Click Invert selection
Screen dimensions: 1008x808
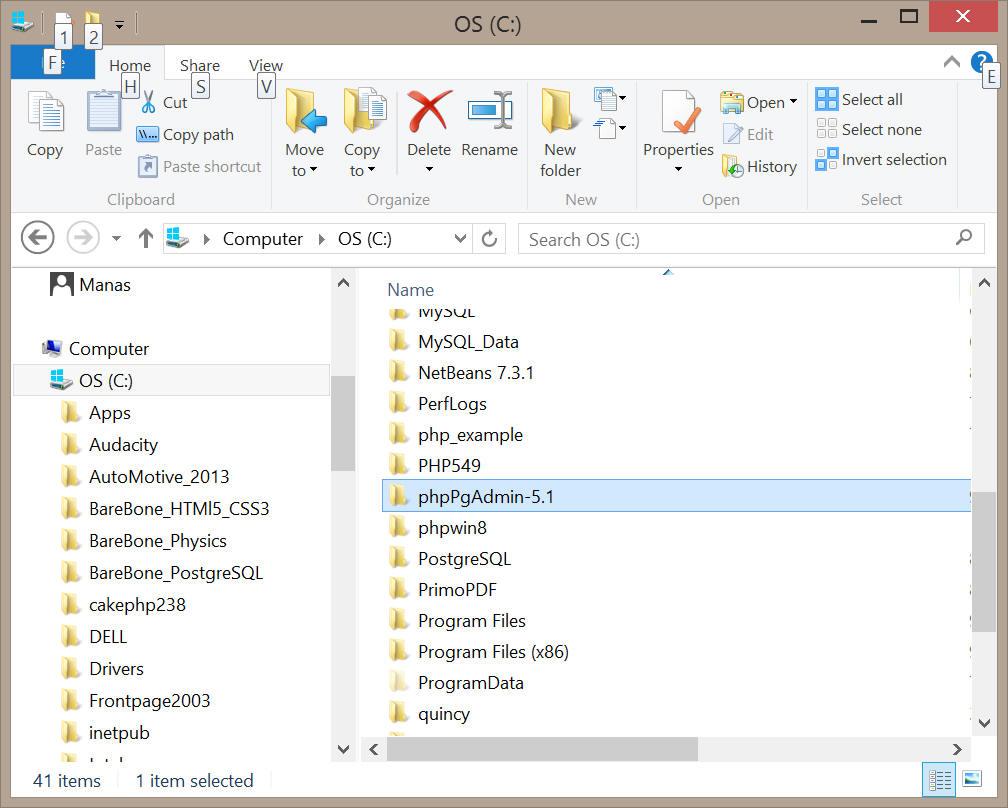pos(881,159)
